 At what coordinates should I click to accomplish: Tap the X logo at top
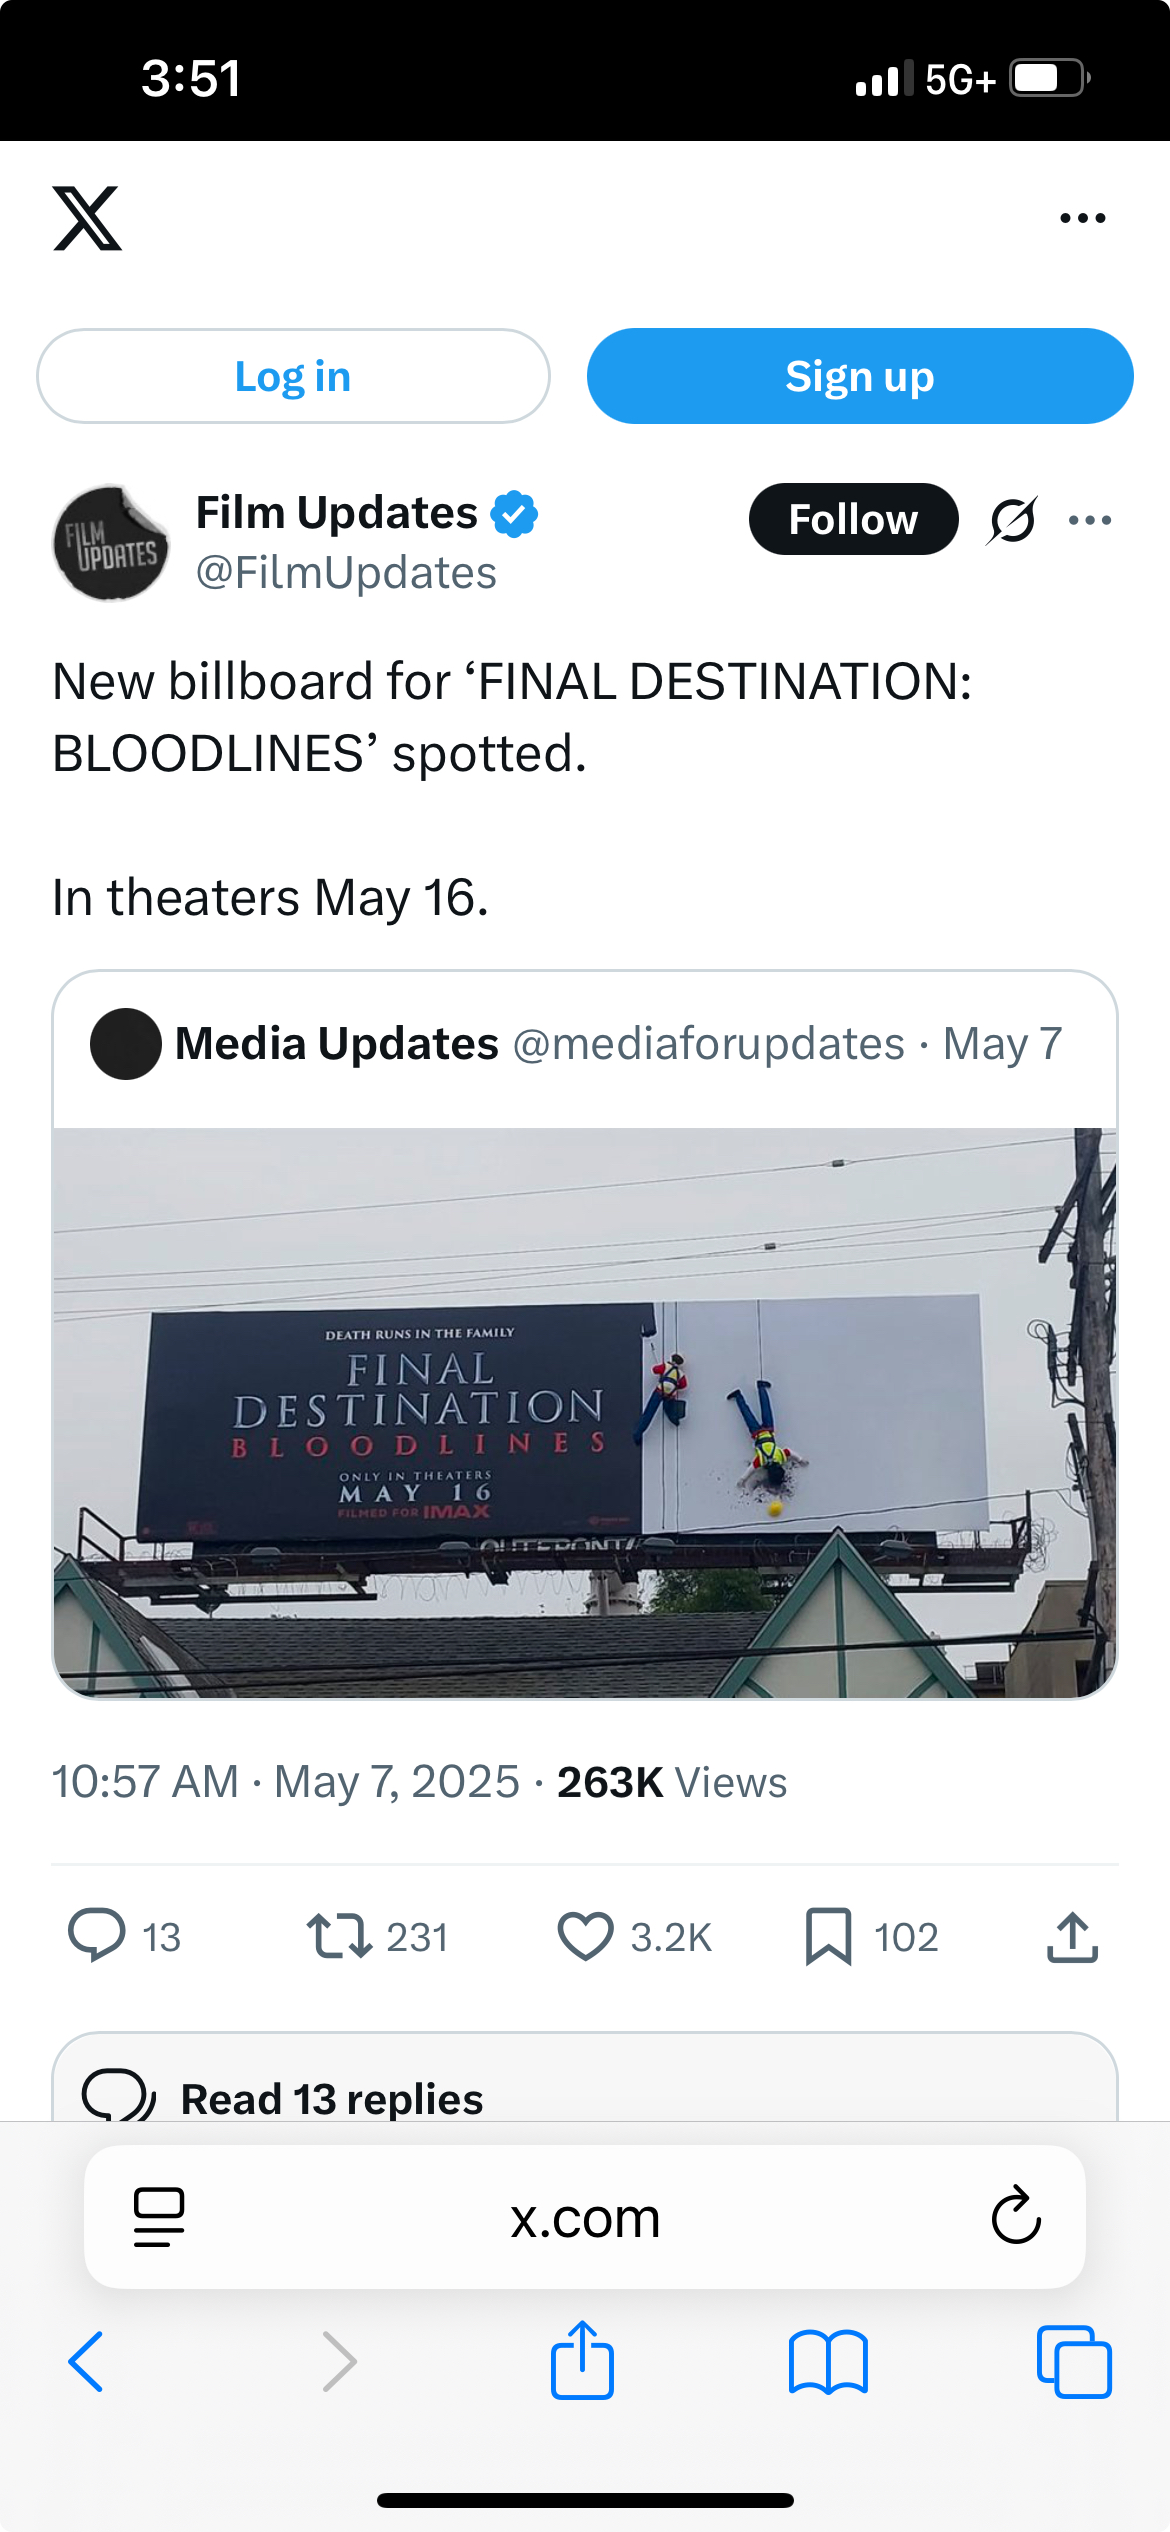coord(88,218)
